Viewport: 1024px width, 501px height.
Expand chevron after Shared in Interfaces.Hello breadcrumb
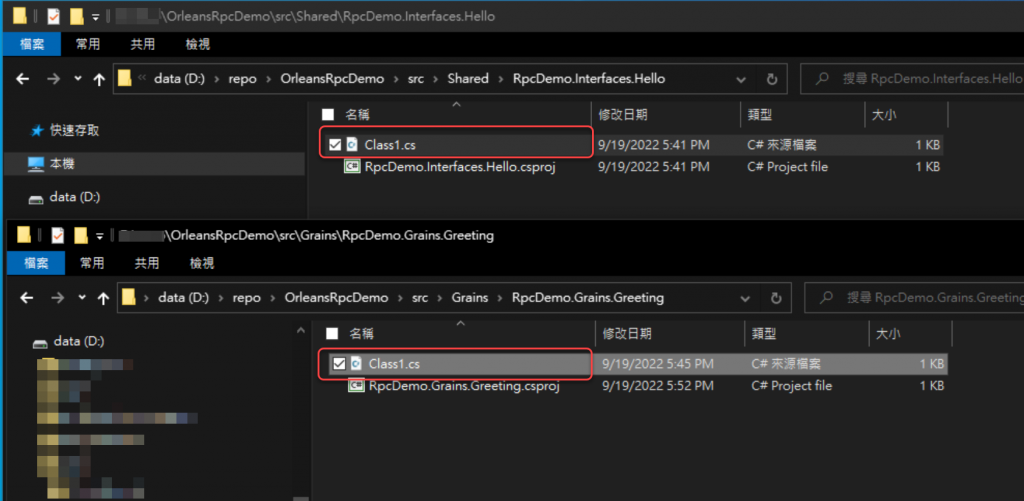coord(500,79)
